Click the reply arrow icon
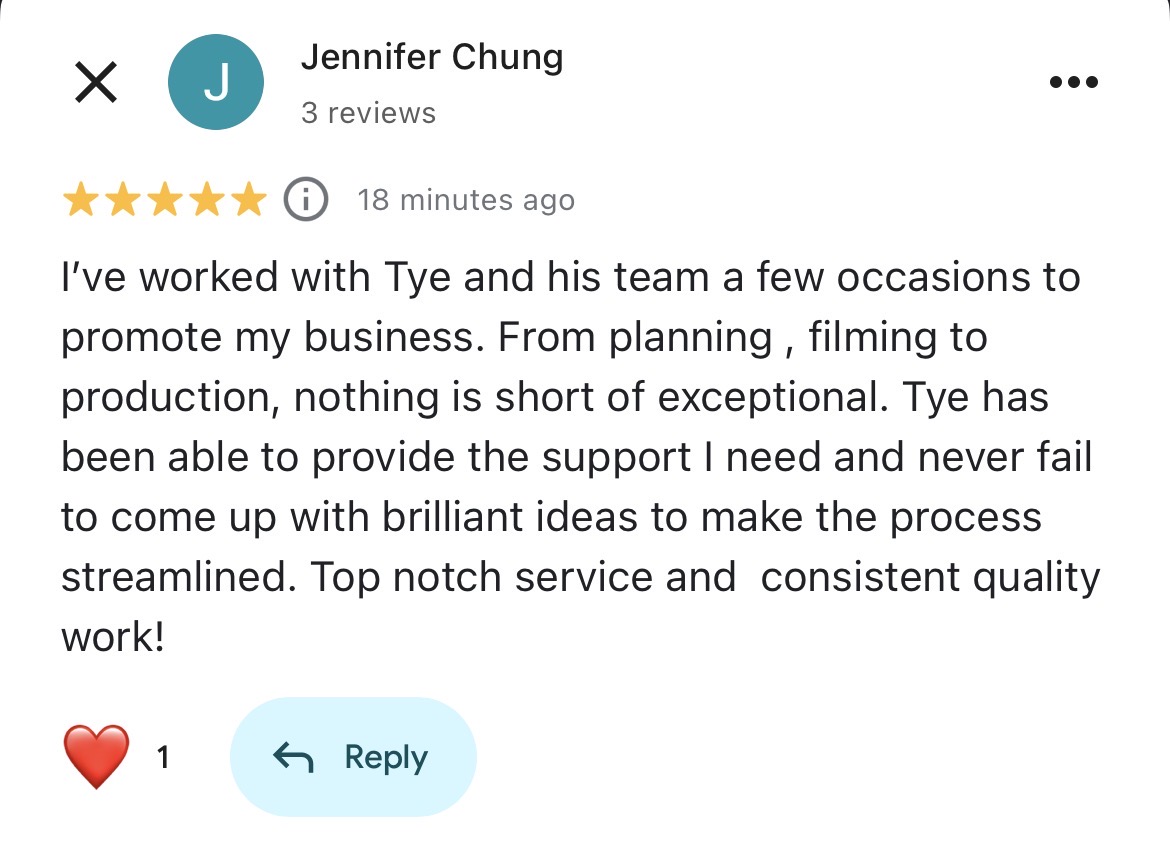The height and width of the screenshot is (848, 1170). point(293,758)
